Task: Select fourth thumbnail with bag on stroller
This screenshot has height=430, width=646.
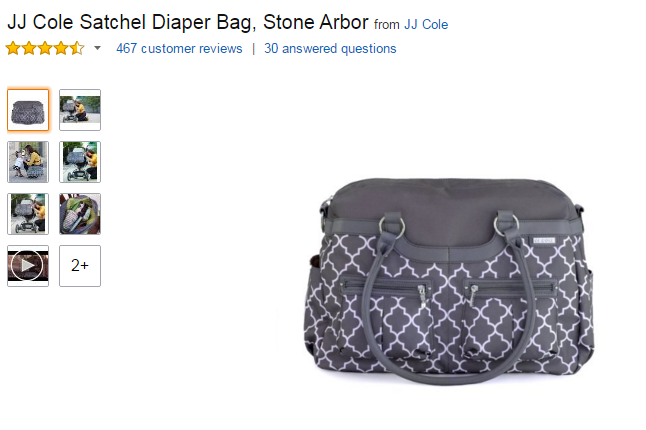Action: click(80, 162)
